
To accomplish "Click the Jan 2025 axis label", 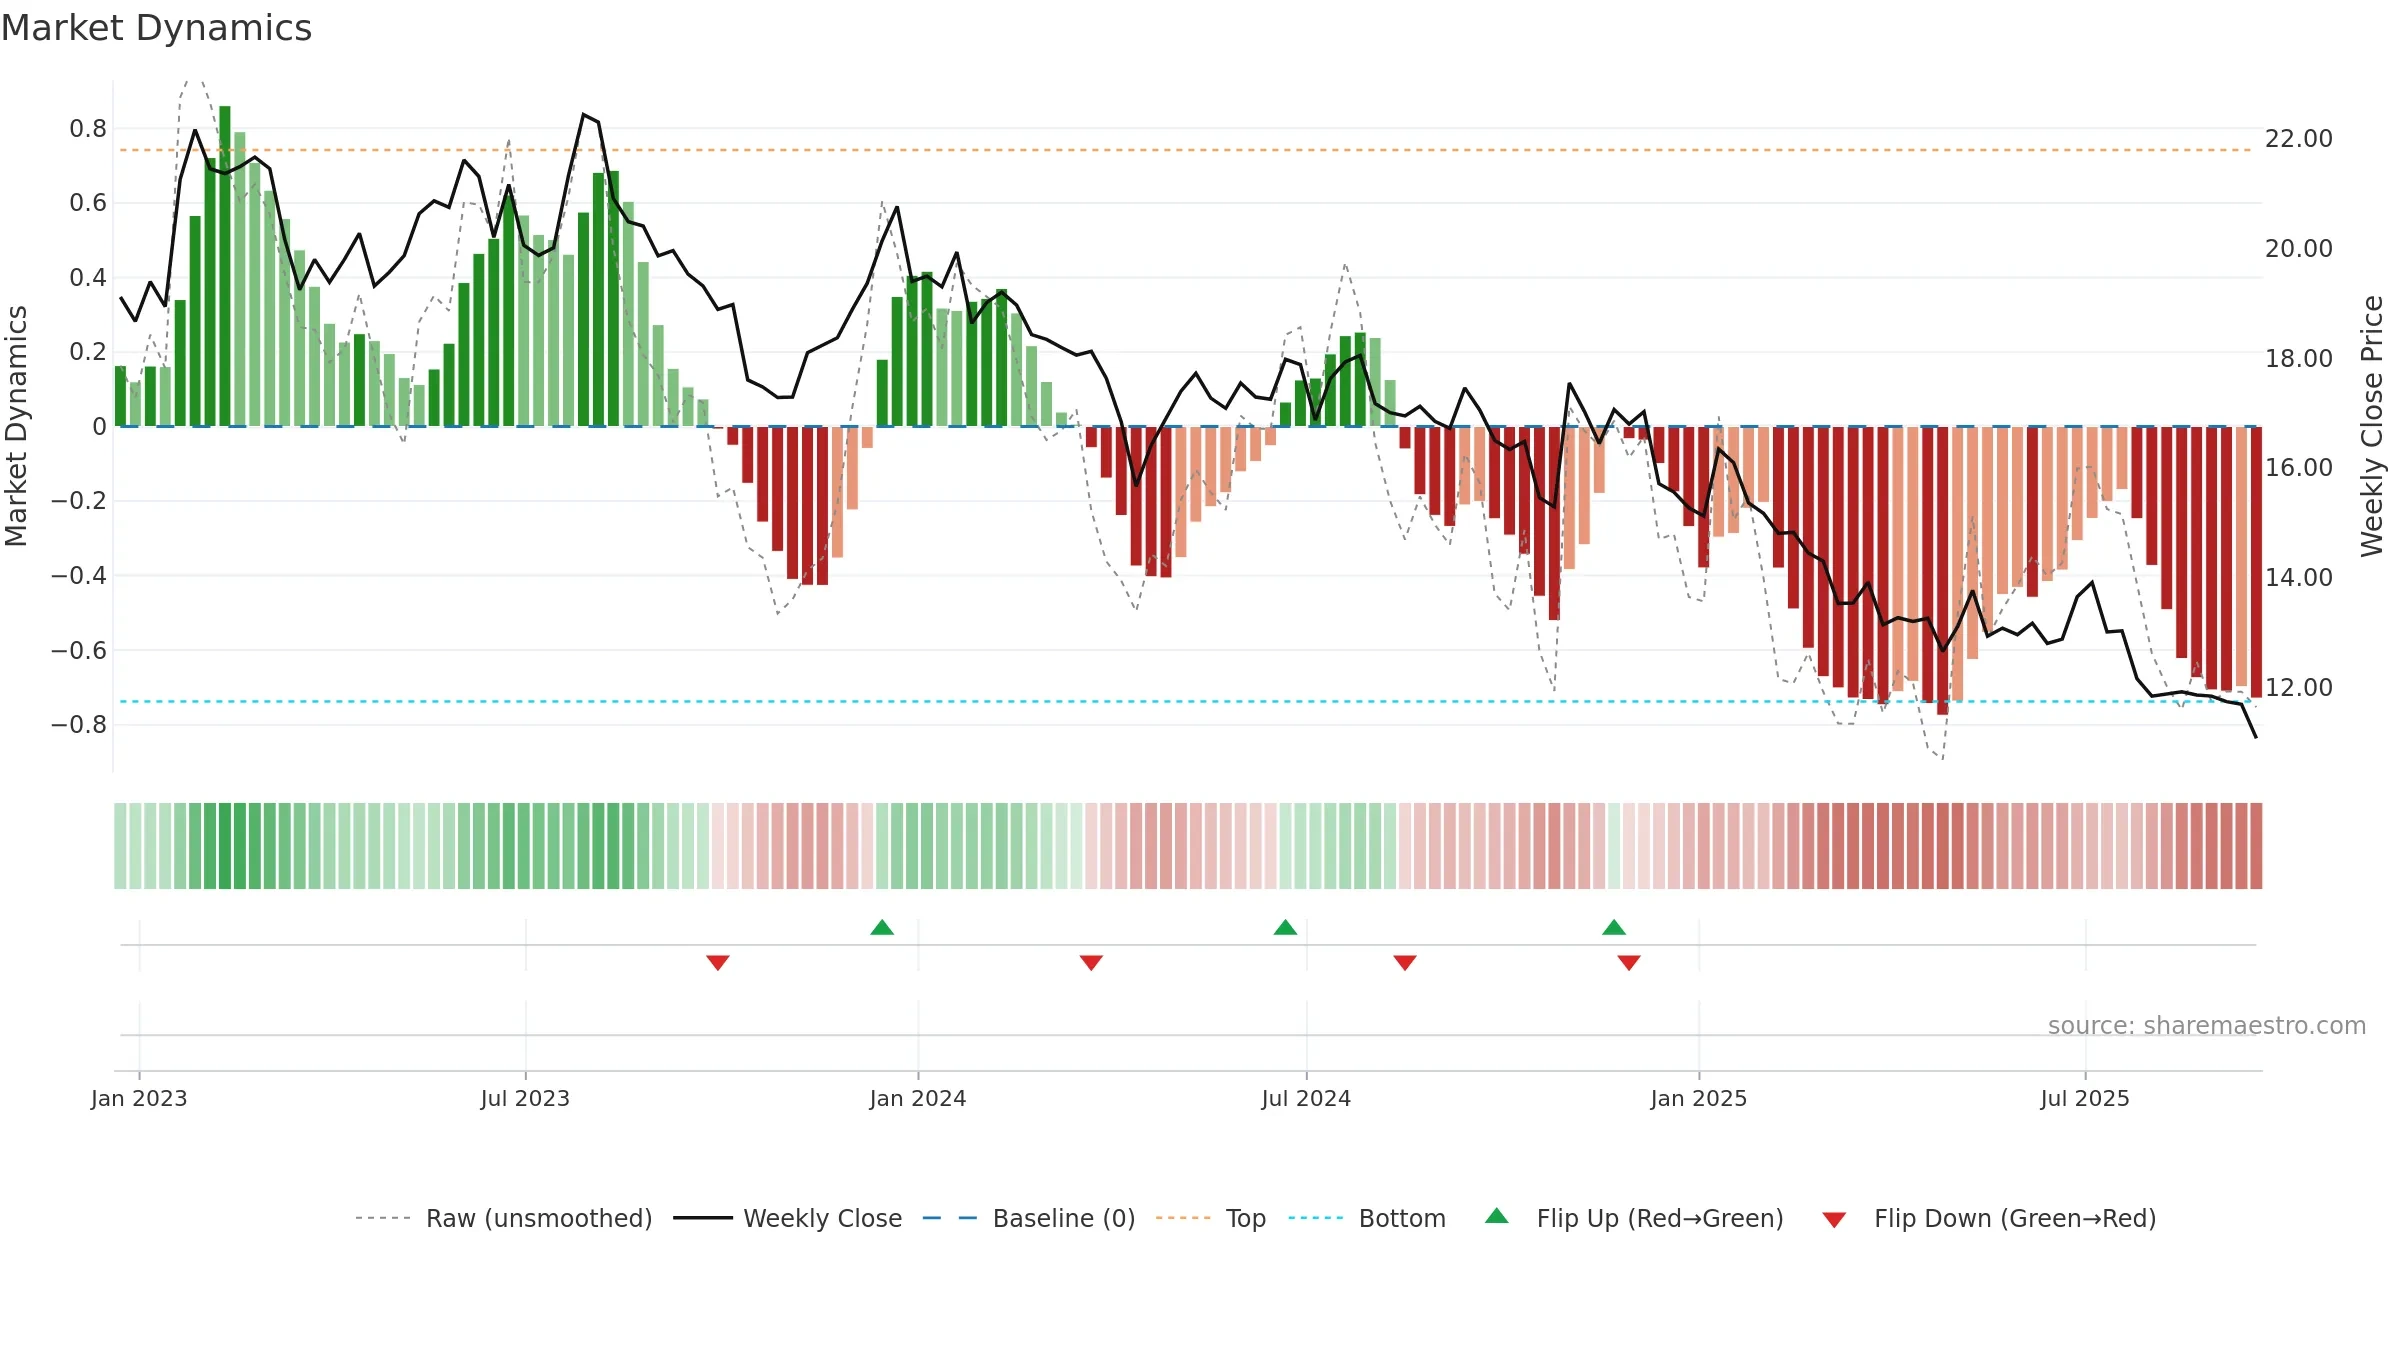I will point(1699,1098).
